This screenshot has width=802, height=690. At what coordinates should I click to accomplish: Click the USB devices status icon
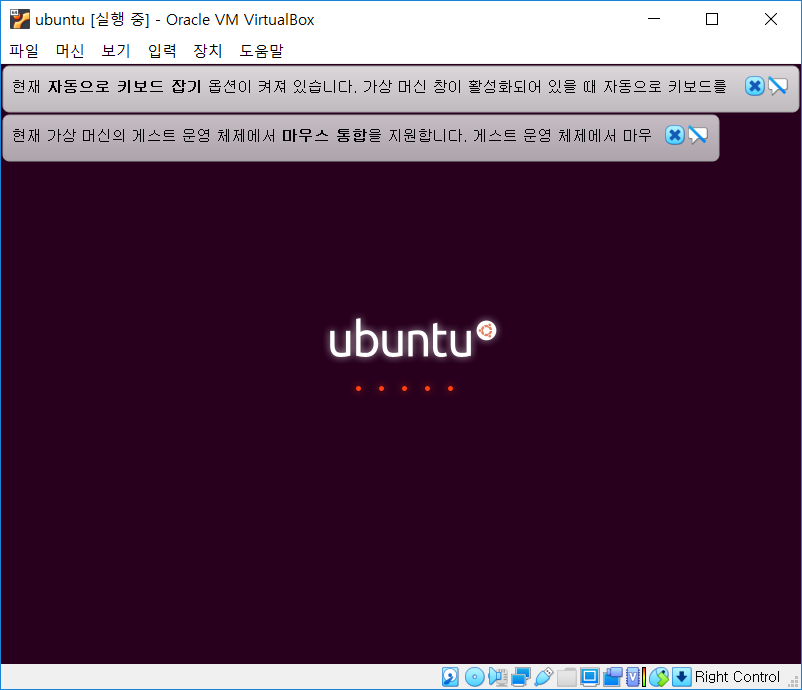click(544, 677)
